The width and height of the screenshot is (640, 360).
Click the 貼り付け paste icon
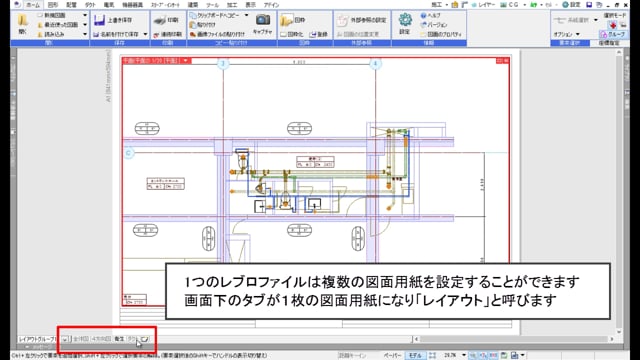[x=193, y=25]
